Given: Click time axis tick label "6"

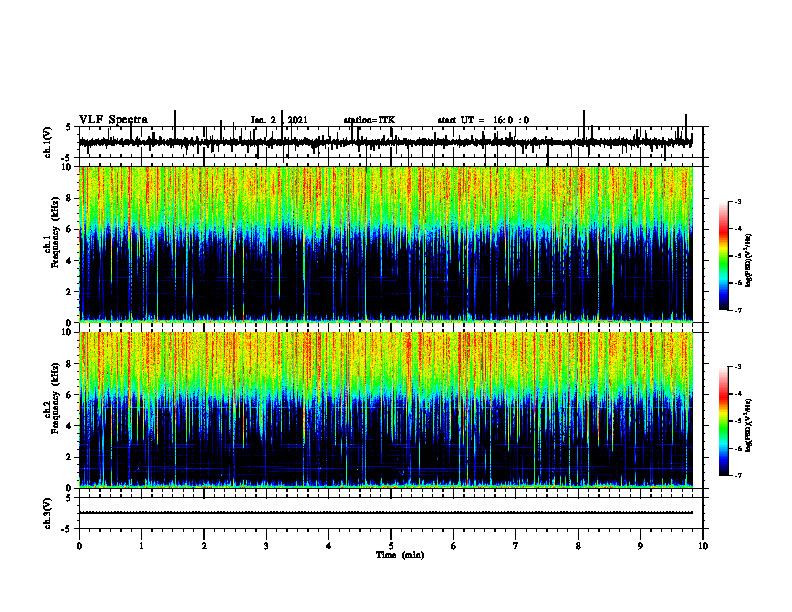Looking at the screenshot, I should click(454, 546).
